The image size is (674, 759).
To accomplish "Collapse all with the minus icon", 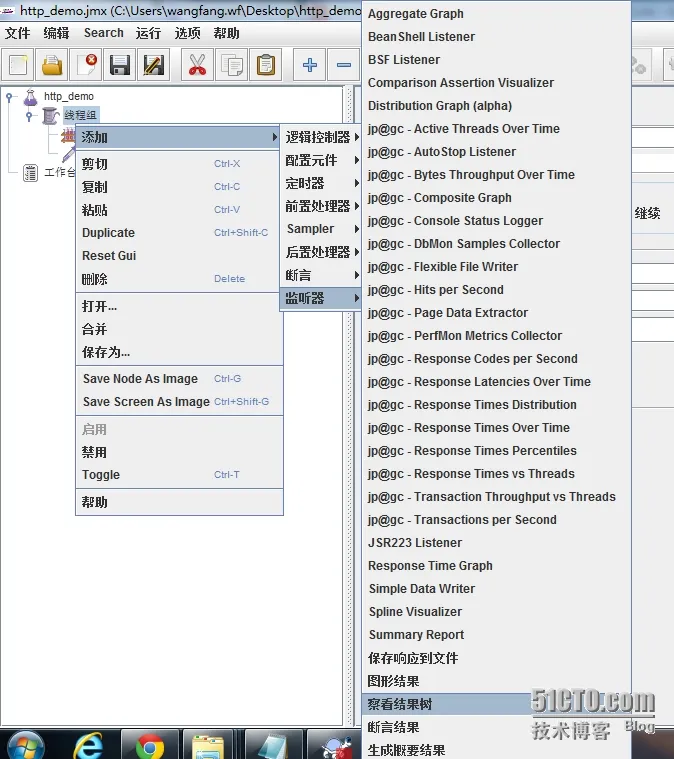I will [344, 65].
